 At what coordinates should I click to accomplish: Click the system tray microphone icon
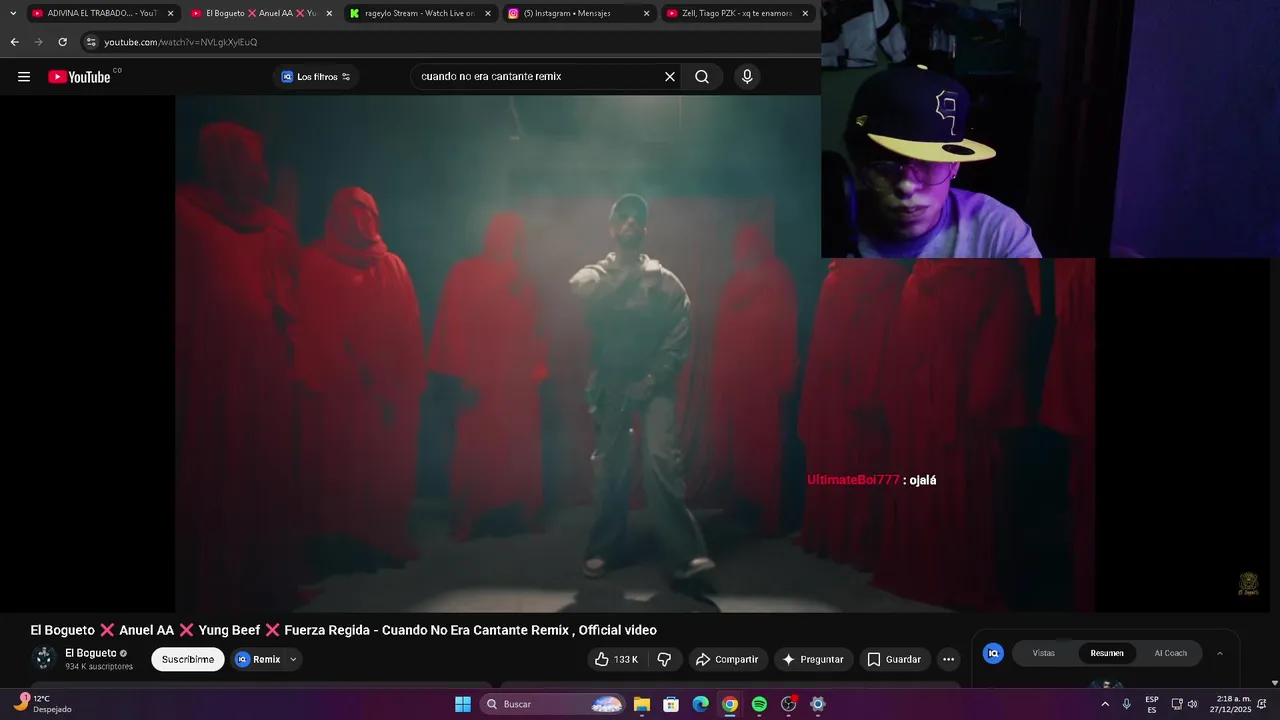1127,704
